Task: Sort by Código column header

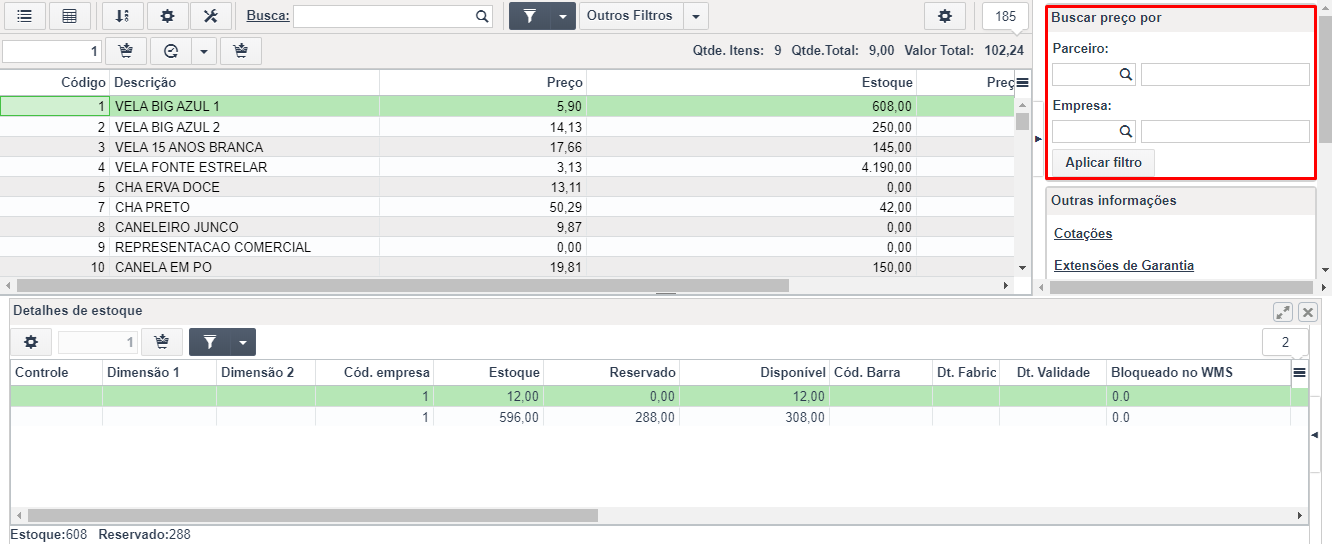Action: pos(55,83)
